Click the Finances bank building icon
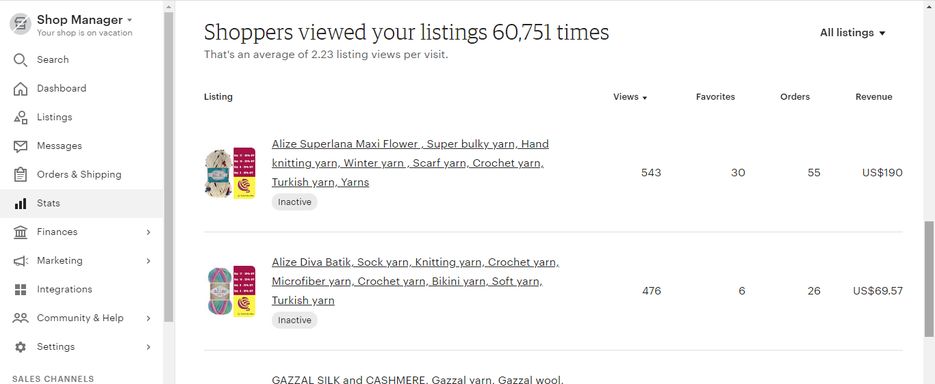935x384 pixels. (x=20, y=232)
